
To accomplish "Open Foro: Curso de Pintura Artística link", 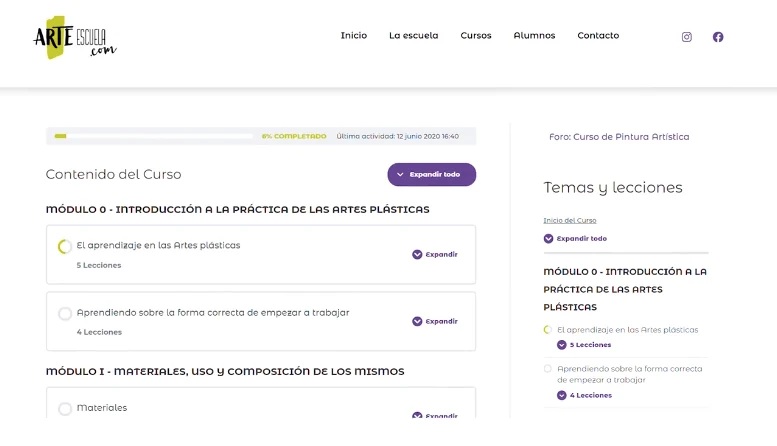I will [x=619, y=137].
